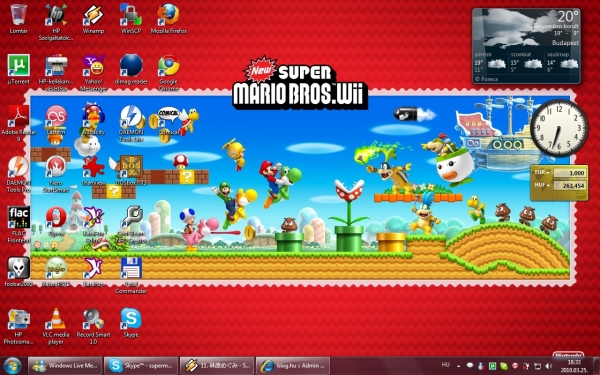The height and width of the screenshot is (375, 600).
Task: Click the EUR amount field showing 1,000
Action: point(570,173)
